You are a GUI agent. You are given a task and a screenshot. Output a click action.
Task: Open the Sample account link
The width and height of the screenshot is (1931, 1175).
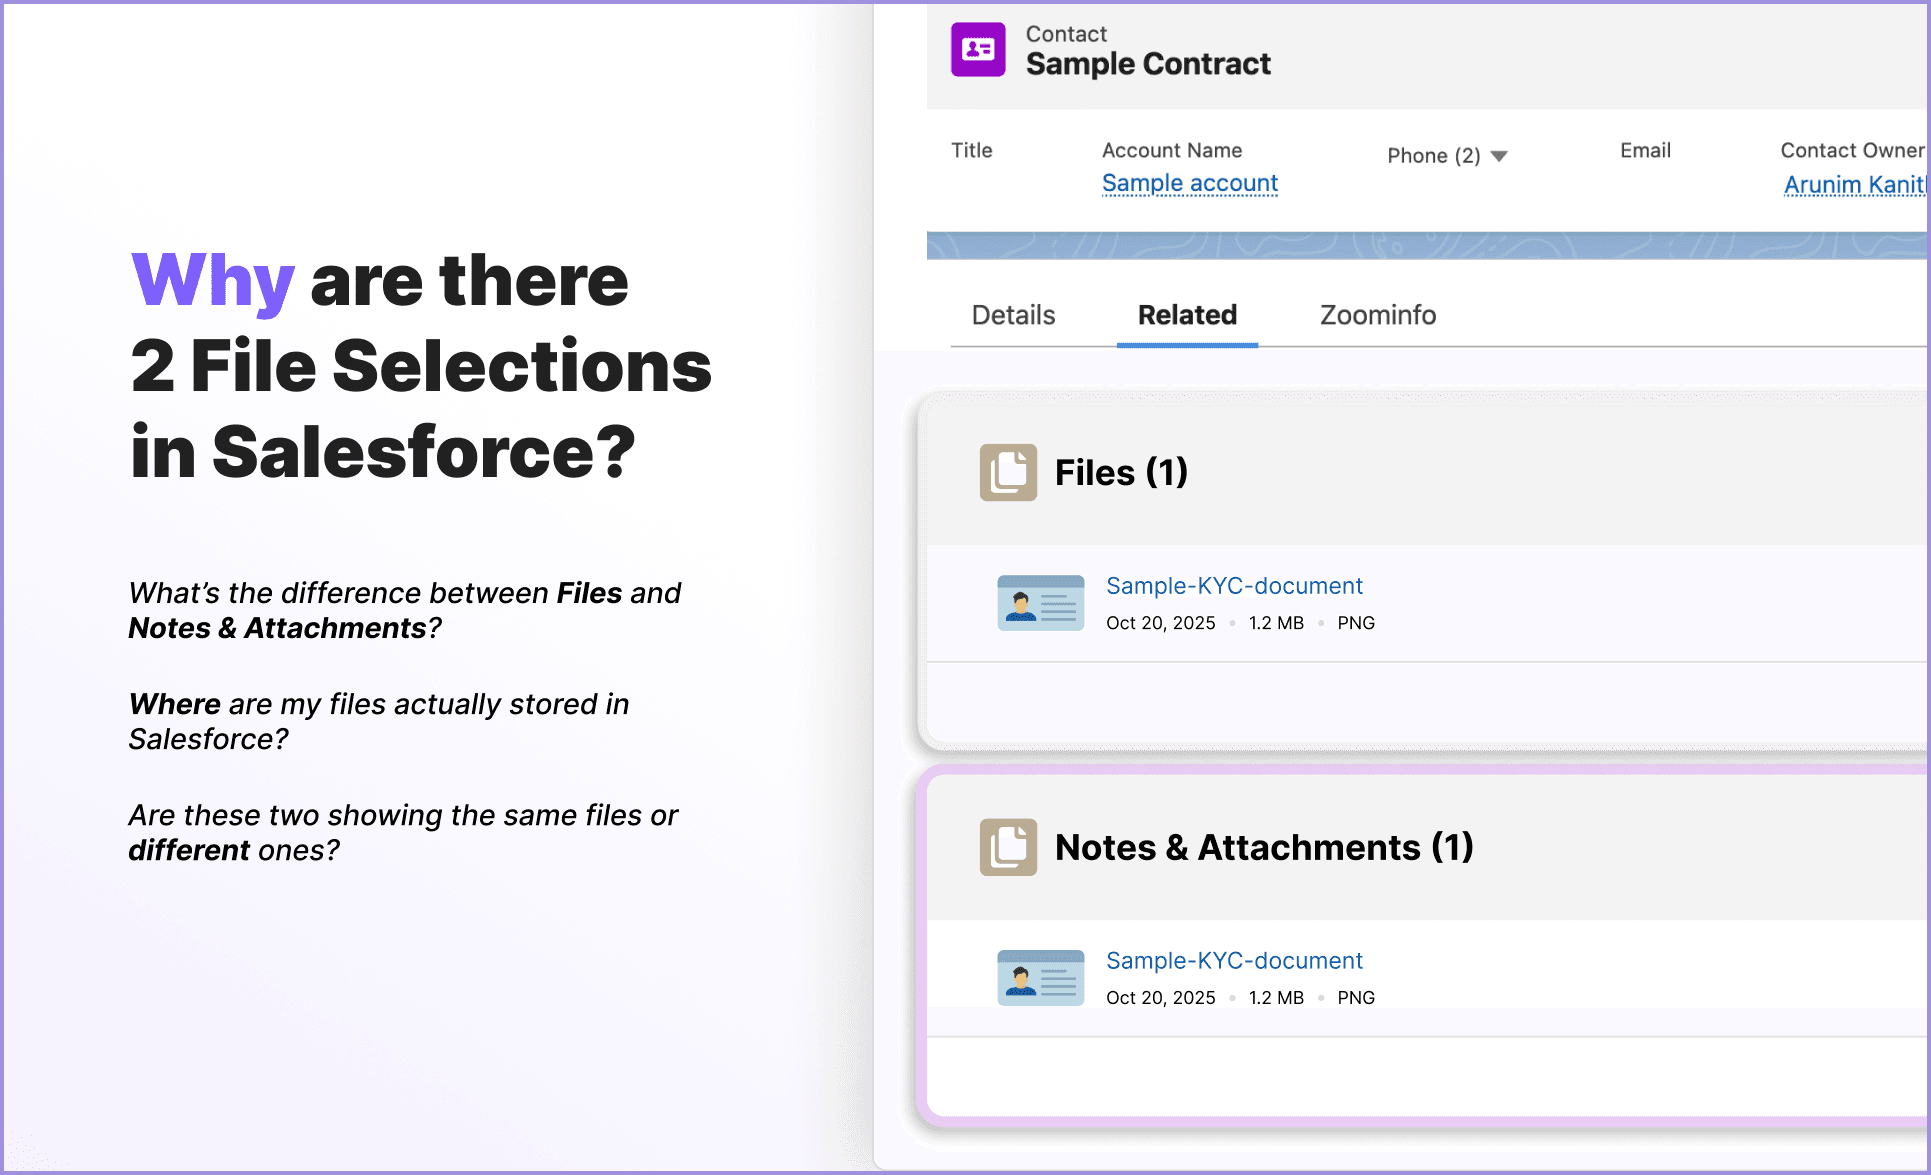[x=1189, y=183]
